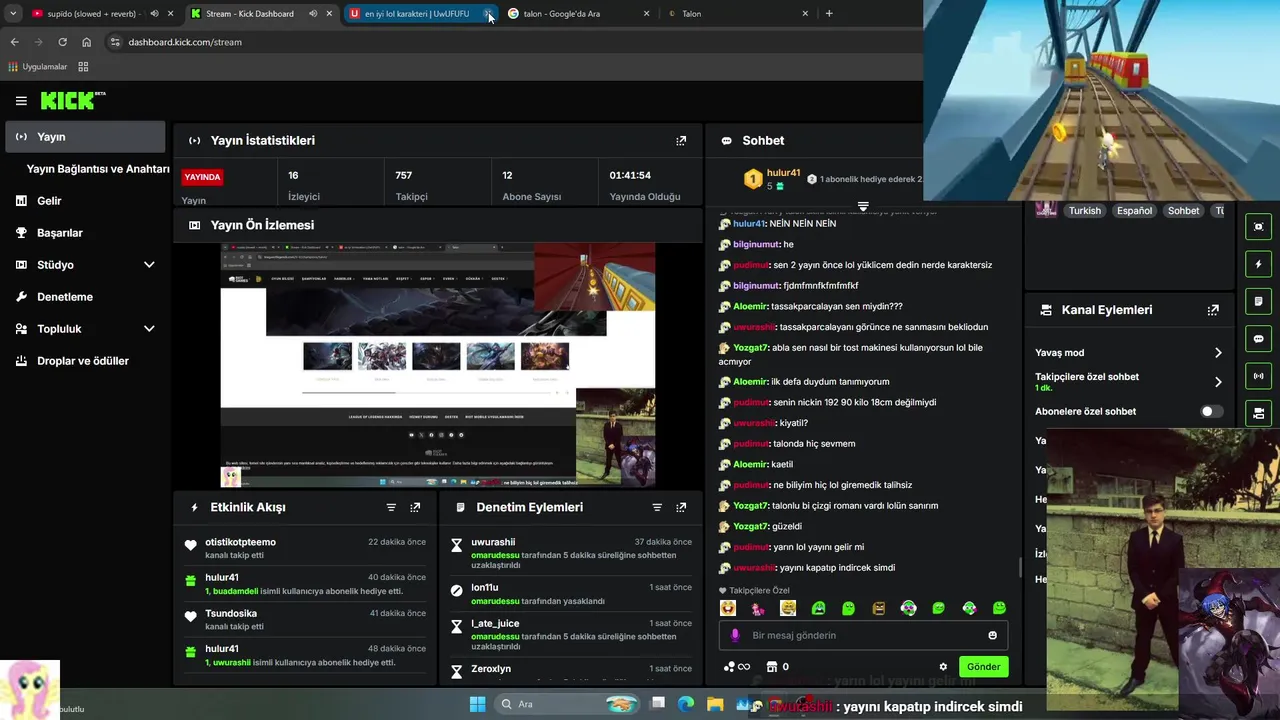The width and height of the screenshot is (1280, 720).
Task: Open File Explorer from taskbar
Action: [715, 704]
